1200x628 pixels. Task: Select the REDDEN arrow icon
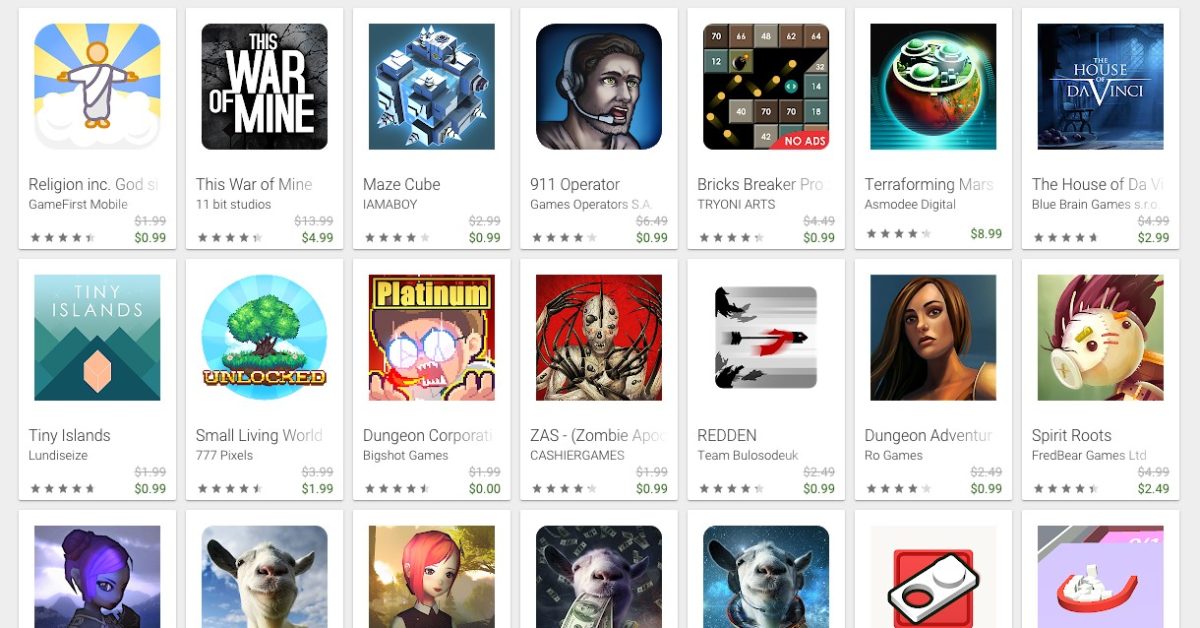tap(766, 338)
